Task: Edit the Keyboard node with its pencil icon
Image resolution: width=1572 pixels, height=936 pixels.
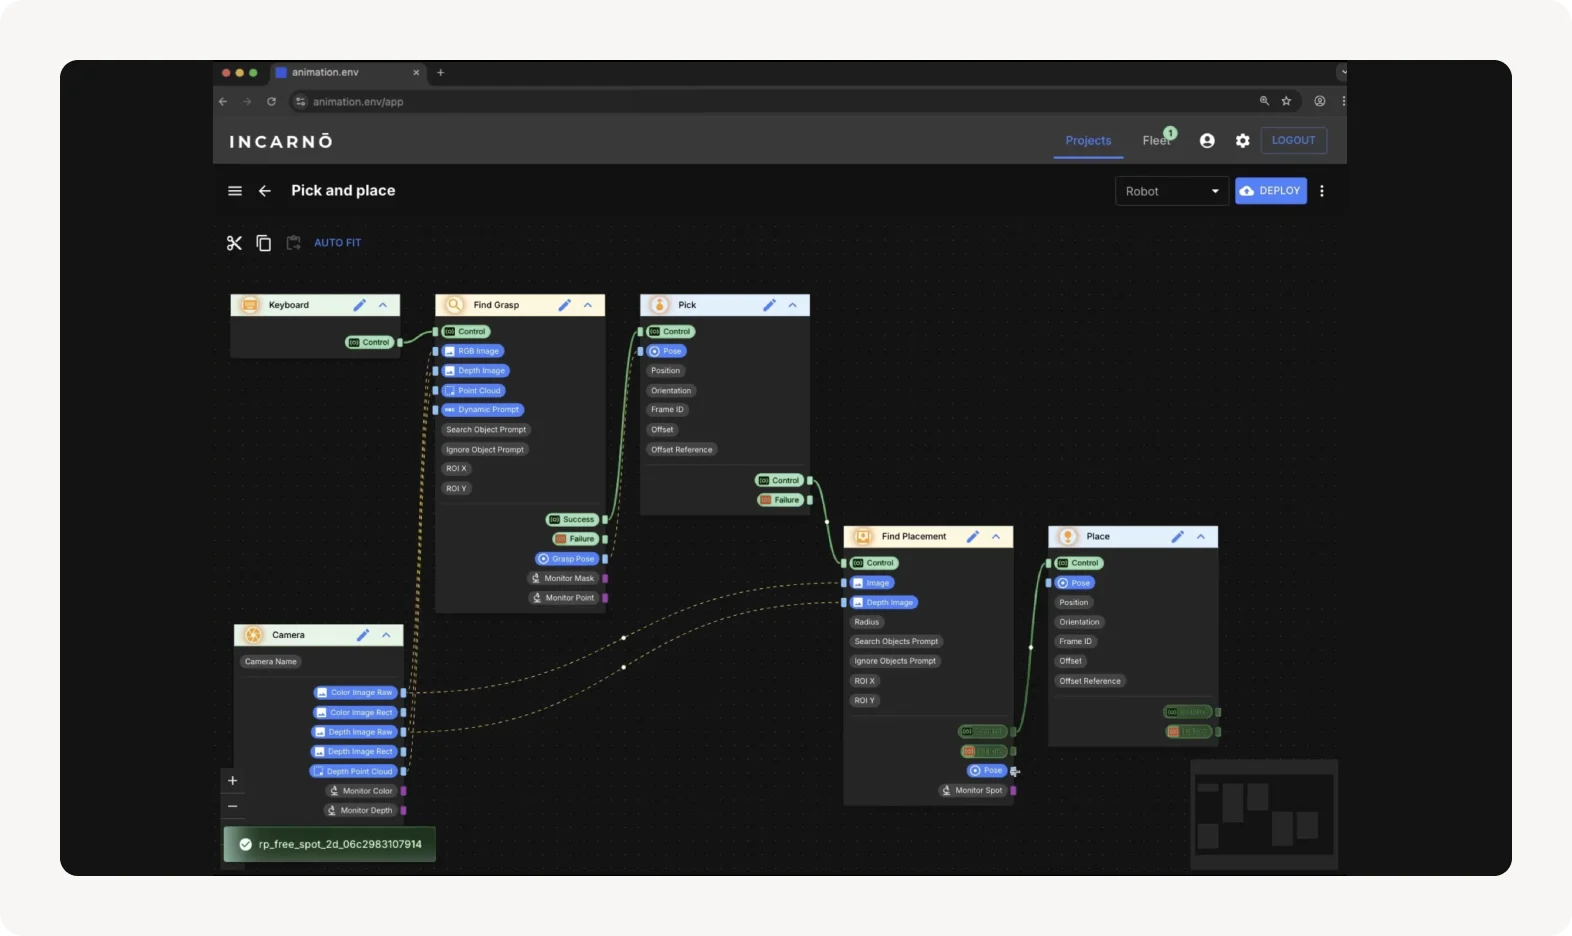Action: pyautogui.click(x=360, y=305)
